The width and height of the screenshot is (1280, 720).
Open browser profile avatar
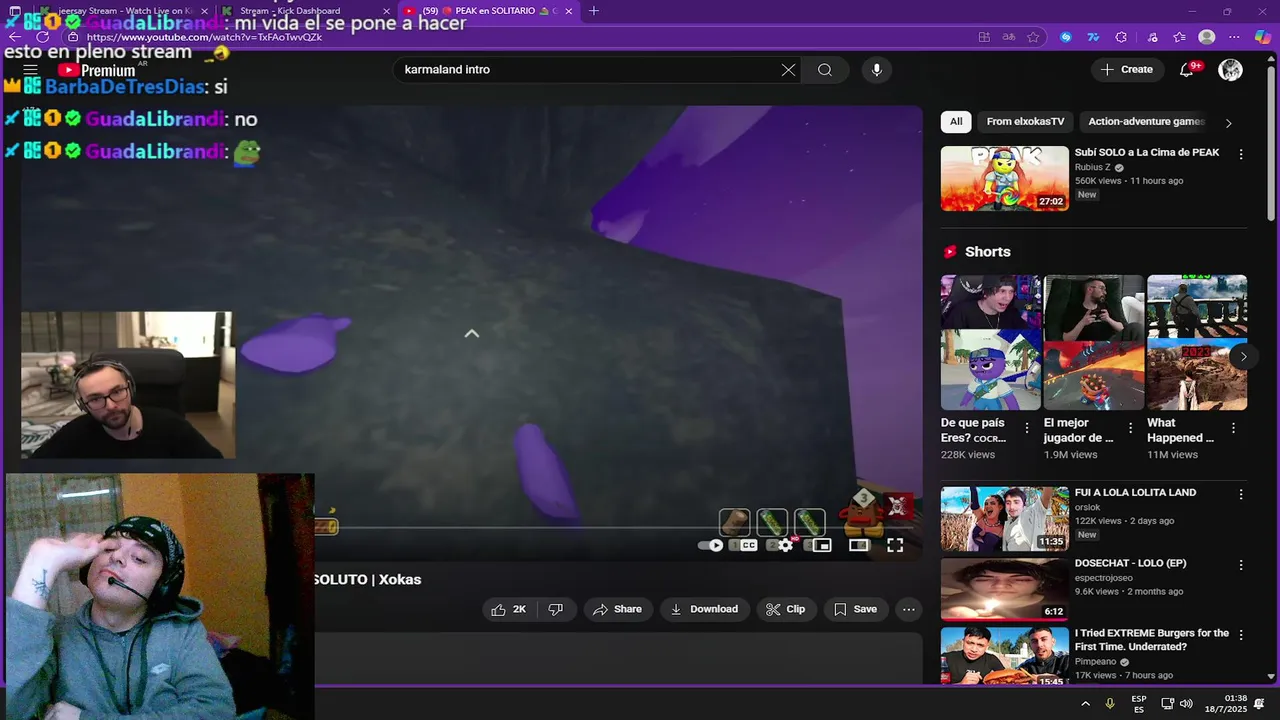tap(1207, 37)
